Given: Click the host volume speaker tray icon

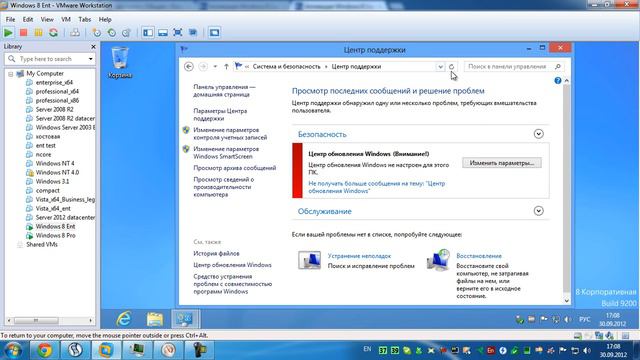Looking at the screenshot, I should tap(587, 350).
